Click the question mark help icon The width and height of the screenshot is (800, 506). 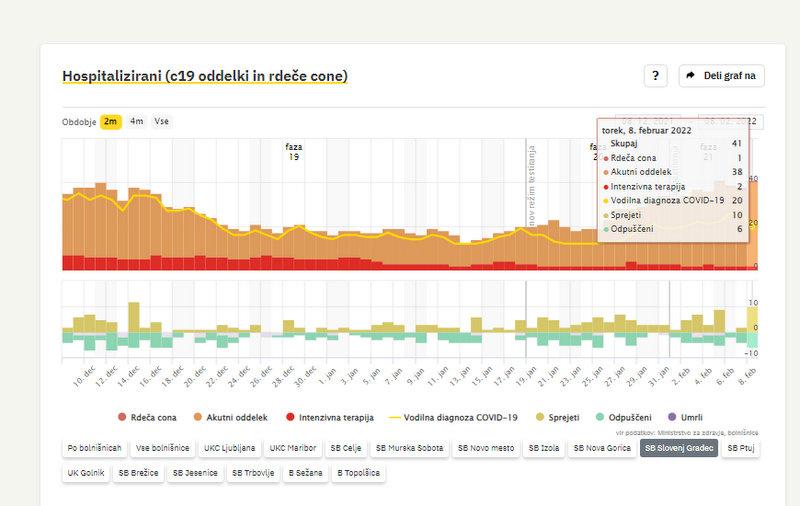(655, 76)
